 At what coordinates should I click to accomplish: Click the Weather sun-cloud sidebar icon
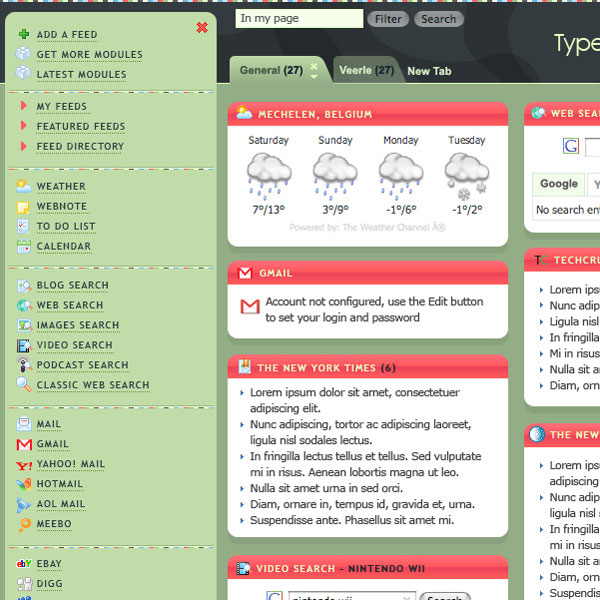pyautogui.click(x=23, y=186)
